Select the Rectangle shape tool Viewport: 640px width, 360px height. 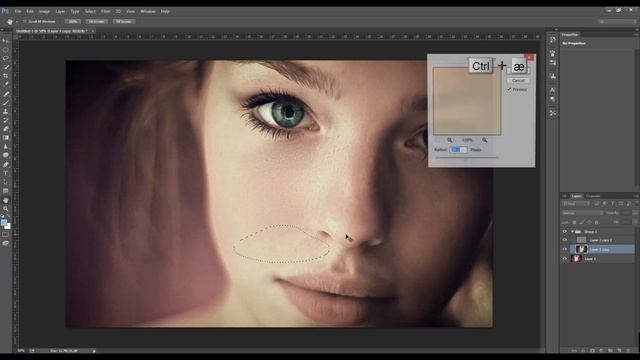pos(6,191)
